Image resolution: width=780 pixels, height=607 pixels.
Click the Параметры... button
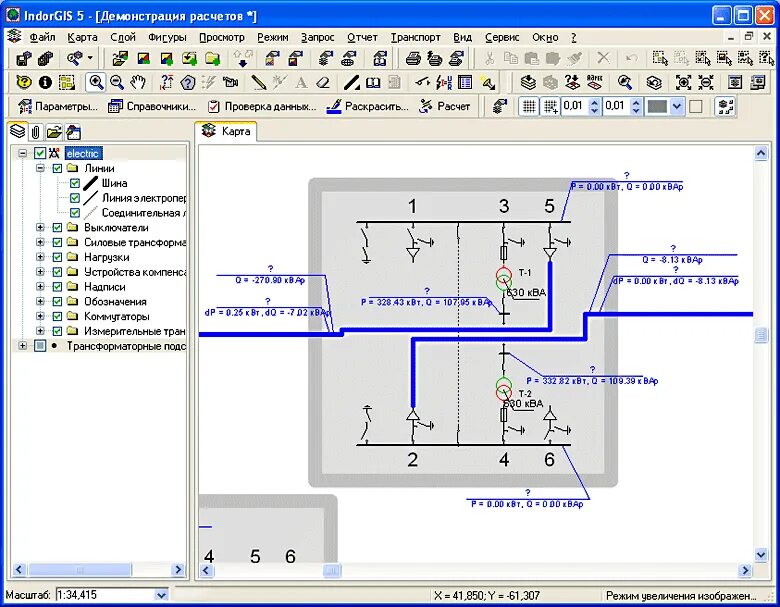(x=57, y=106)
